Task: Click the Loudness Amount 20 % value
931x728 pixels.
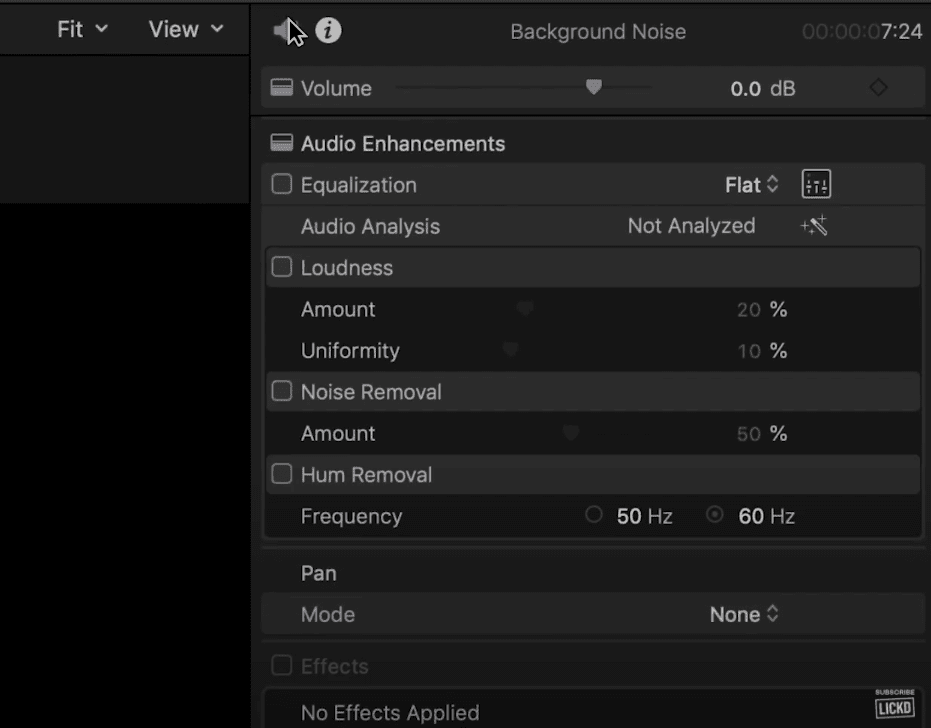Action: click(762, 309)
